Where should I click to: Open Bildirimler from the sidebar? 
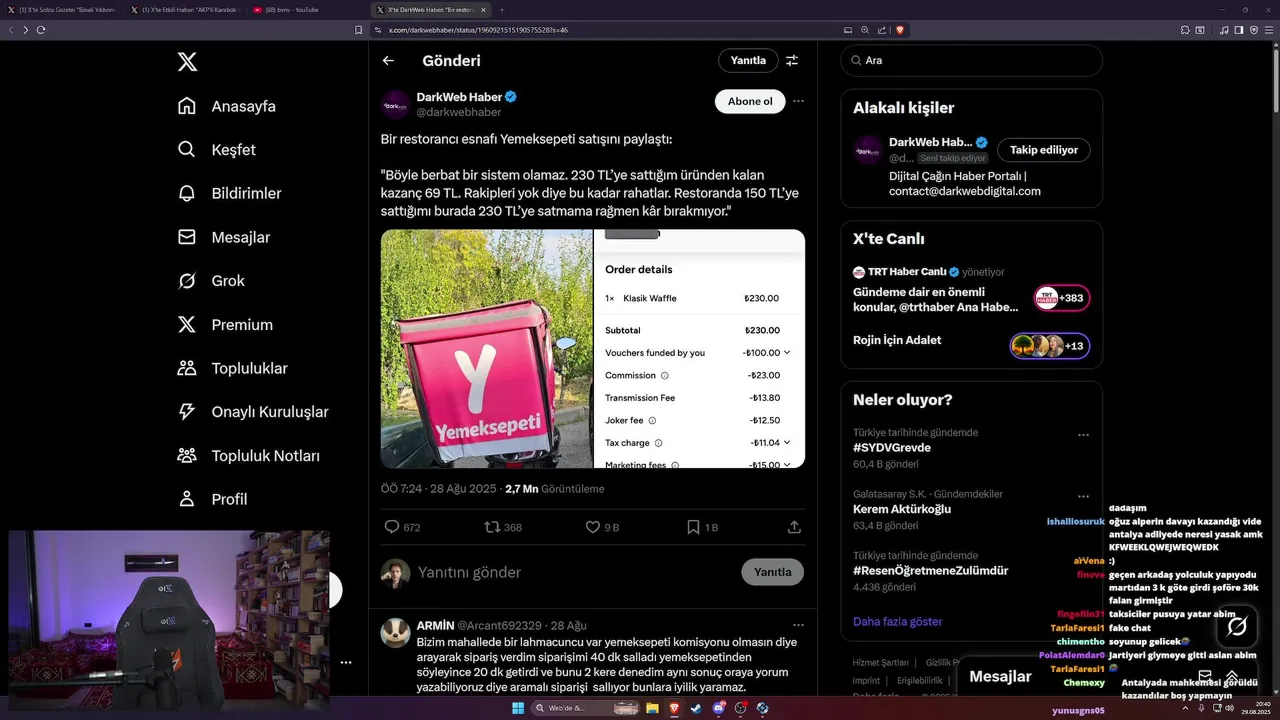click(x=229, y=193)
